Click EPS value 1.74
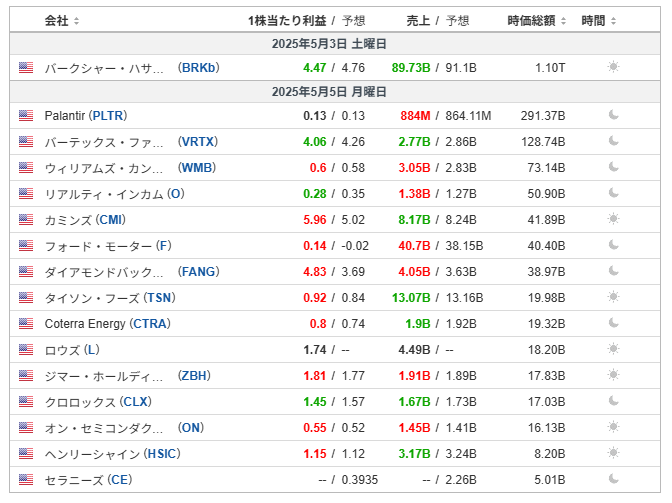 (315, 350)
